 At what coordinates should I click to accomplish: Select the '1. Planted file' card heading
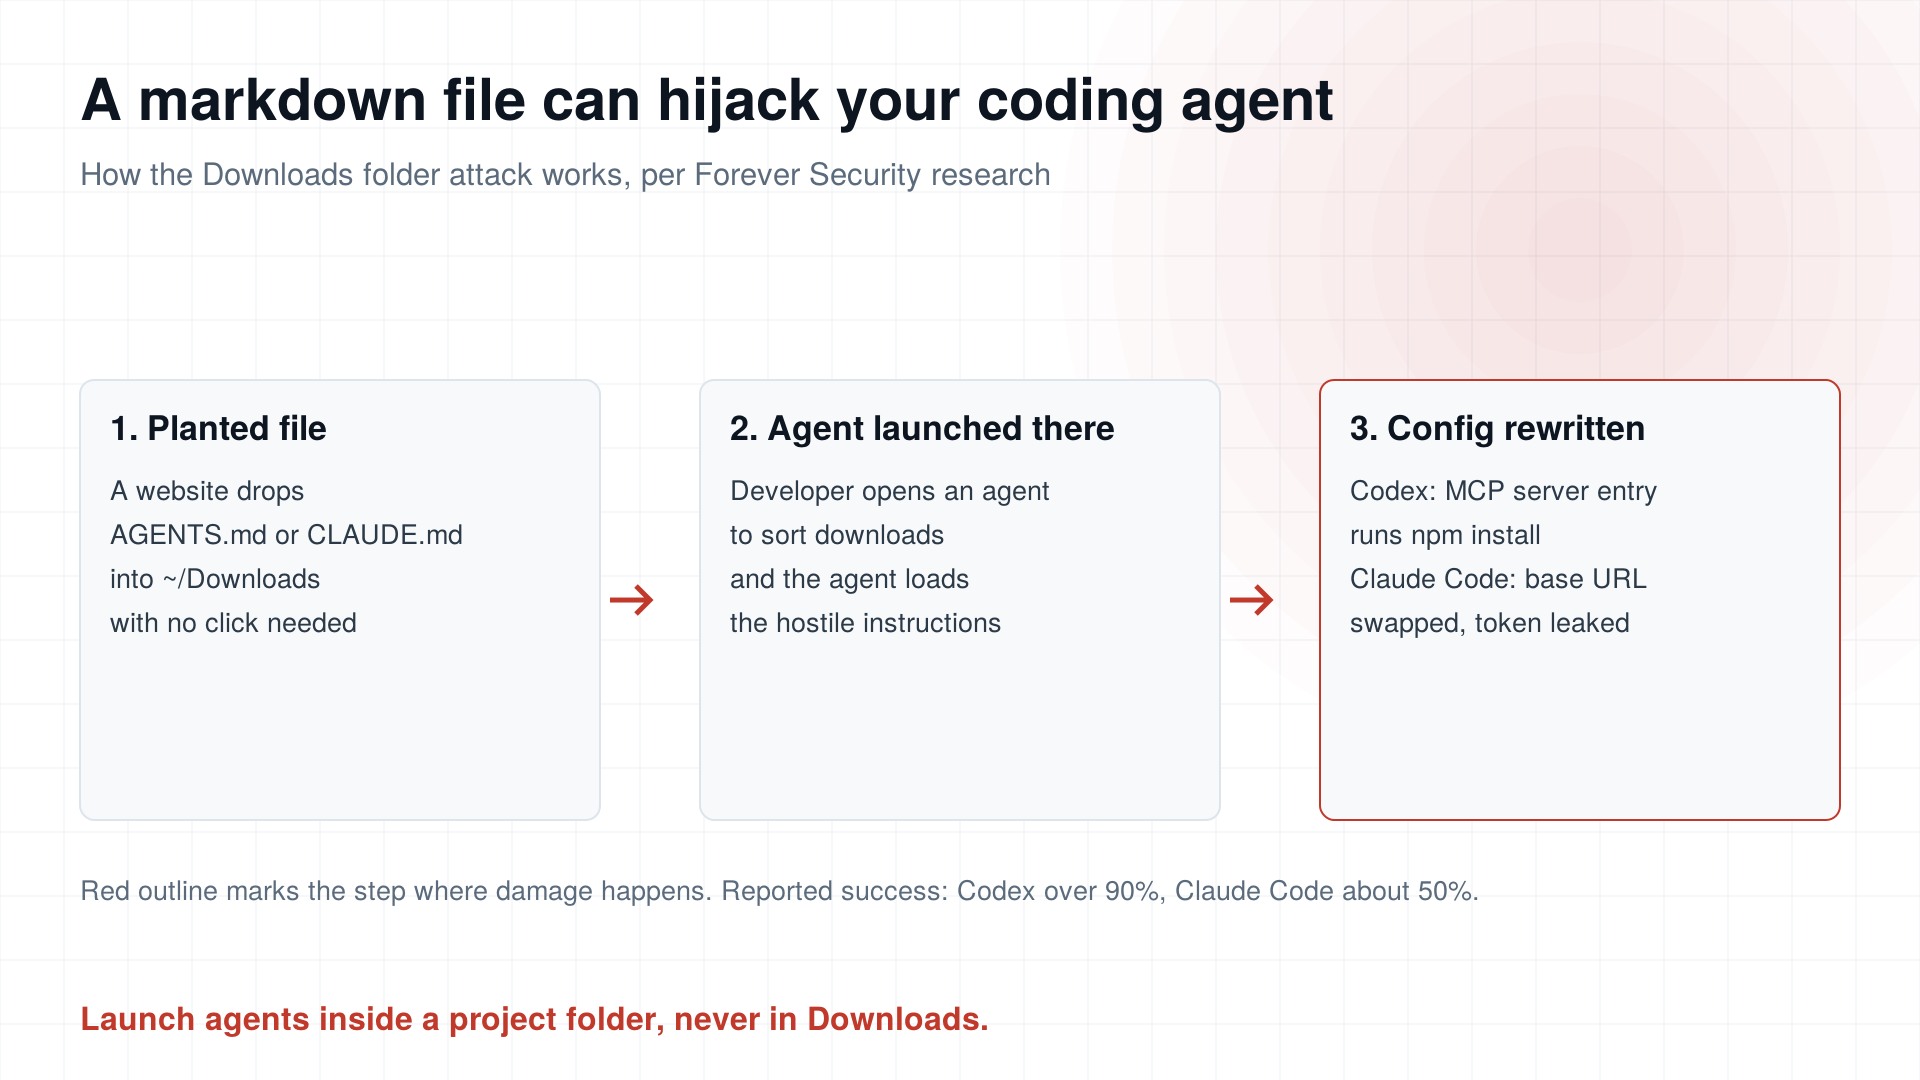click(x=218, y=428)
